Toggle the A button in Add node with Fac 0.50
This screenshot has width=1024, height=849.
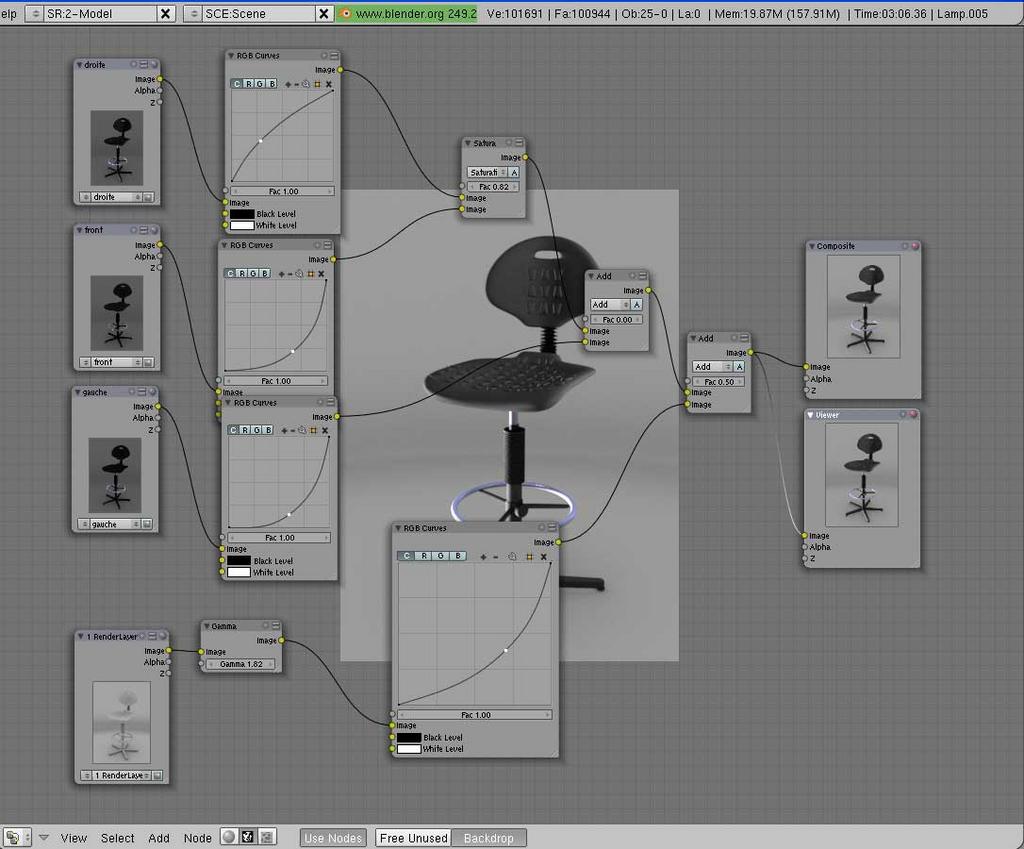[739, 367]
